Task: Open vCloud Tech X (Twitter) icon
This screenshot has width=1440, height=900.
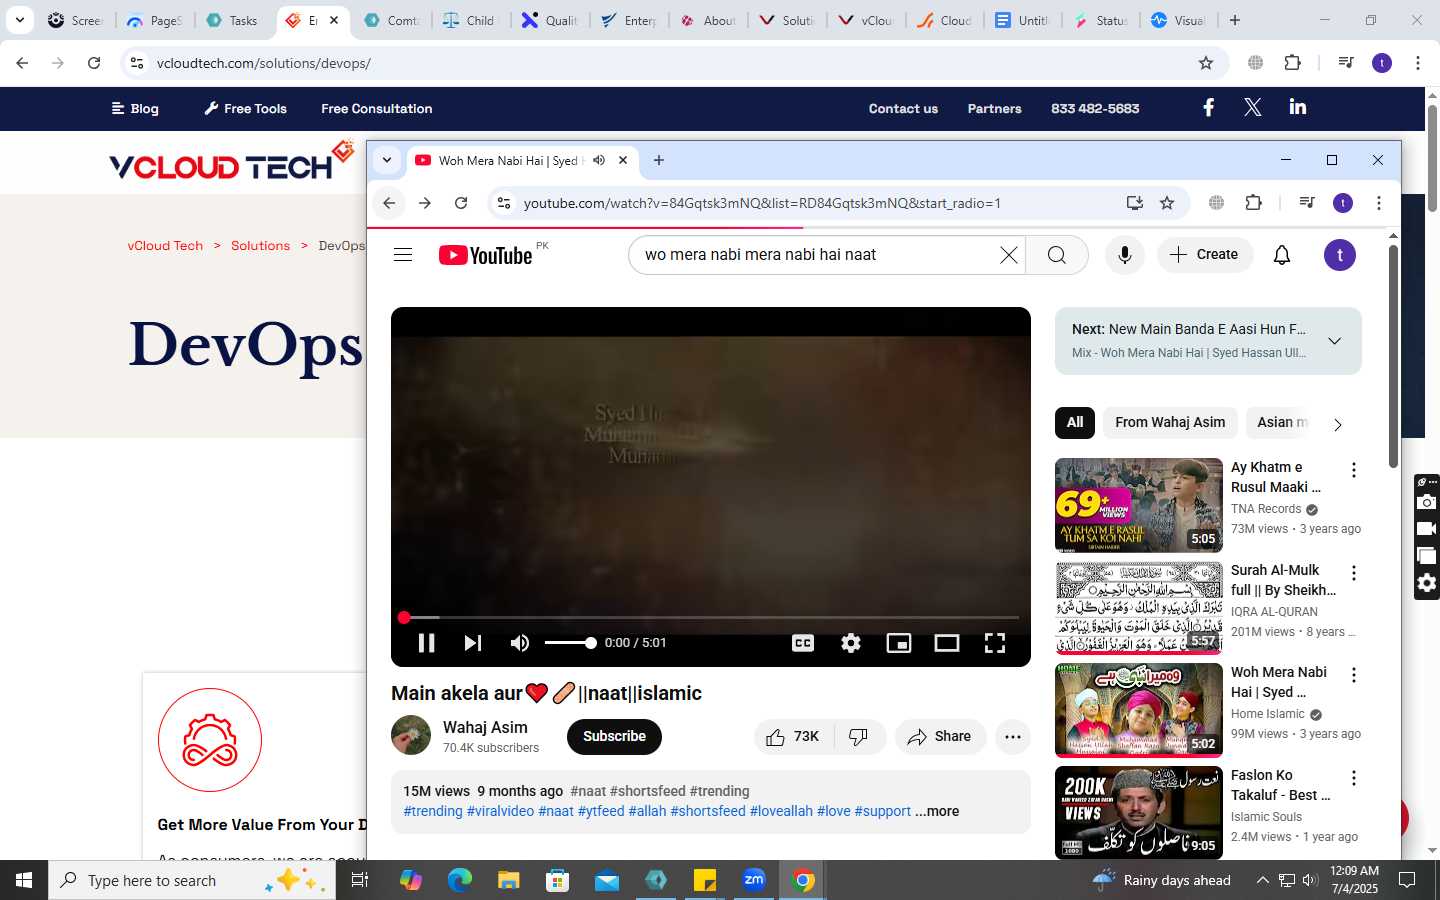Action: click(1253, 107)
